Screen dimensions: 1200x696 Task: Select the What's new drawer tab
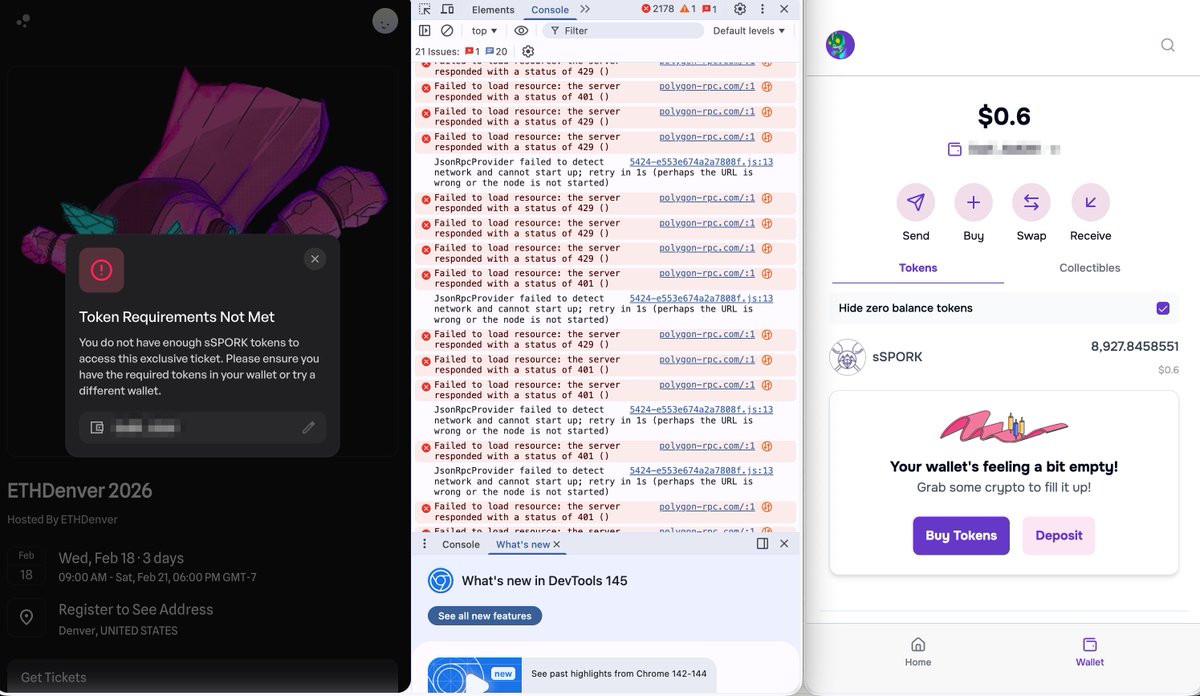(x=522, y=544)
